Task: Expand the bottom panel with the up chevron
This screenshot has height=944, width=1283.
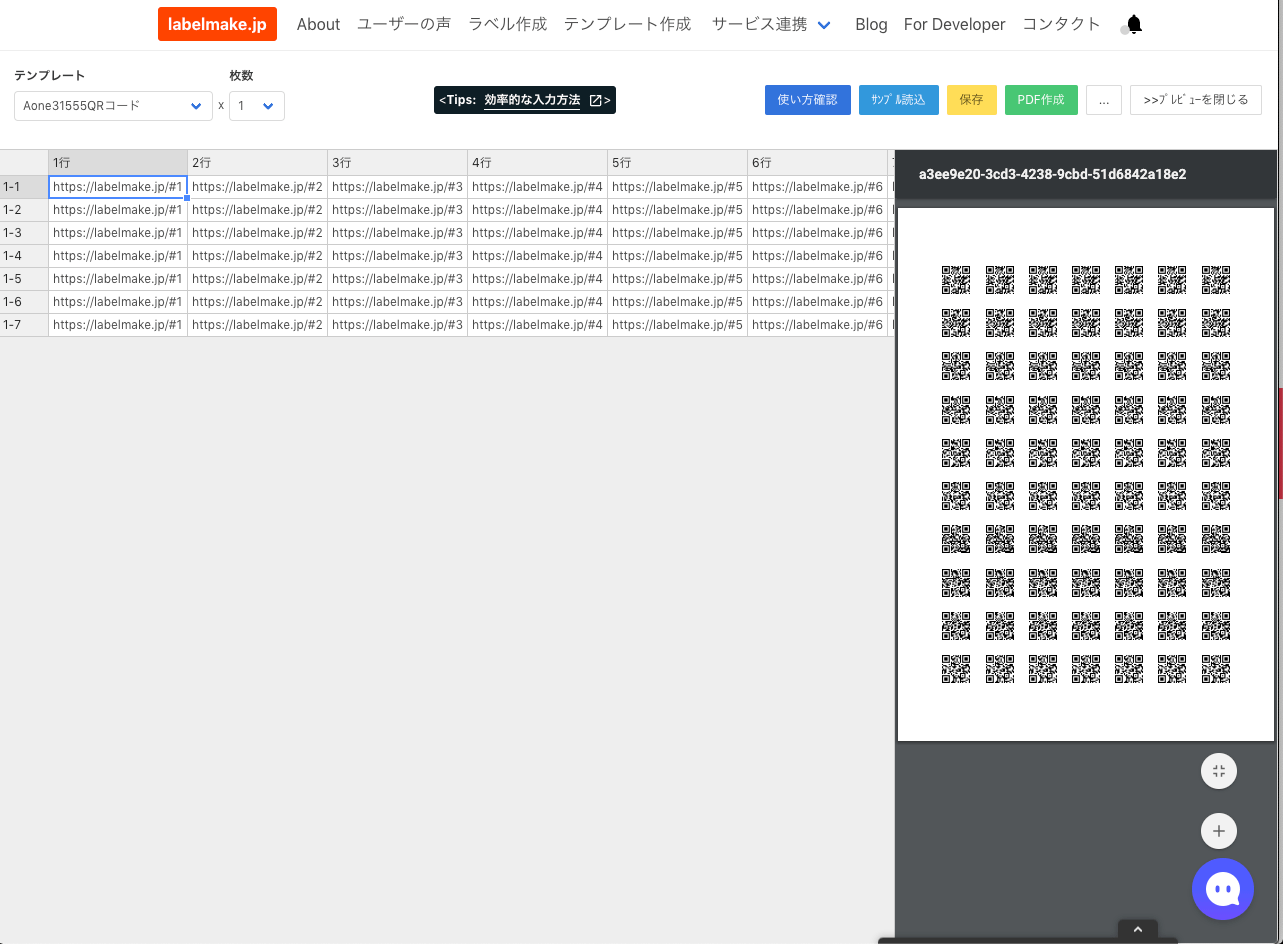Action: [1137, 929]
